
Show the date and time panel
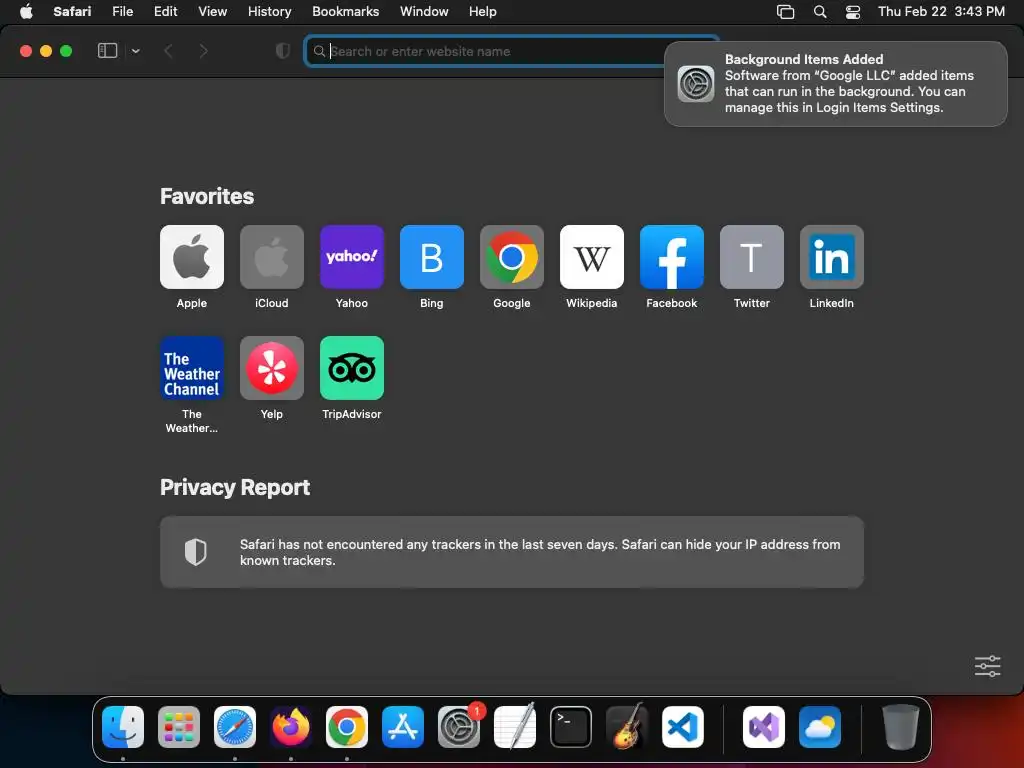pyautogui.click(x=941, y=11)
